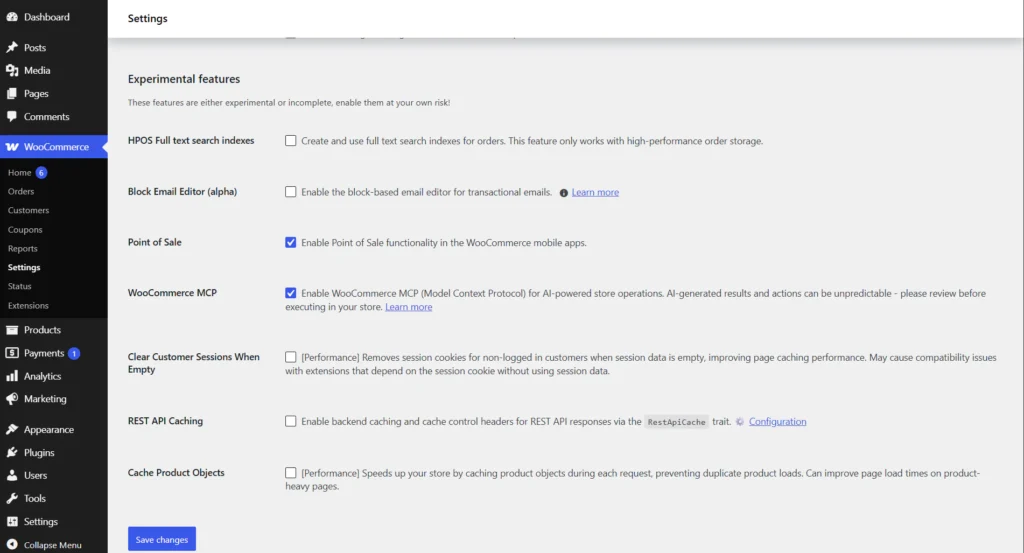Open the Analytics menu label
Viewport: 1024px width, 553px height.
pos(42,376)
